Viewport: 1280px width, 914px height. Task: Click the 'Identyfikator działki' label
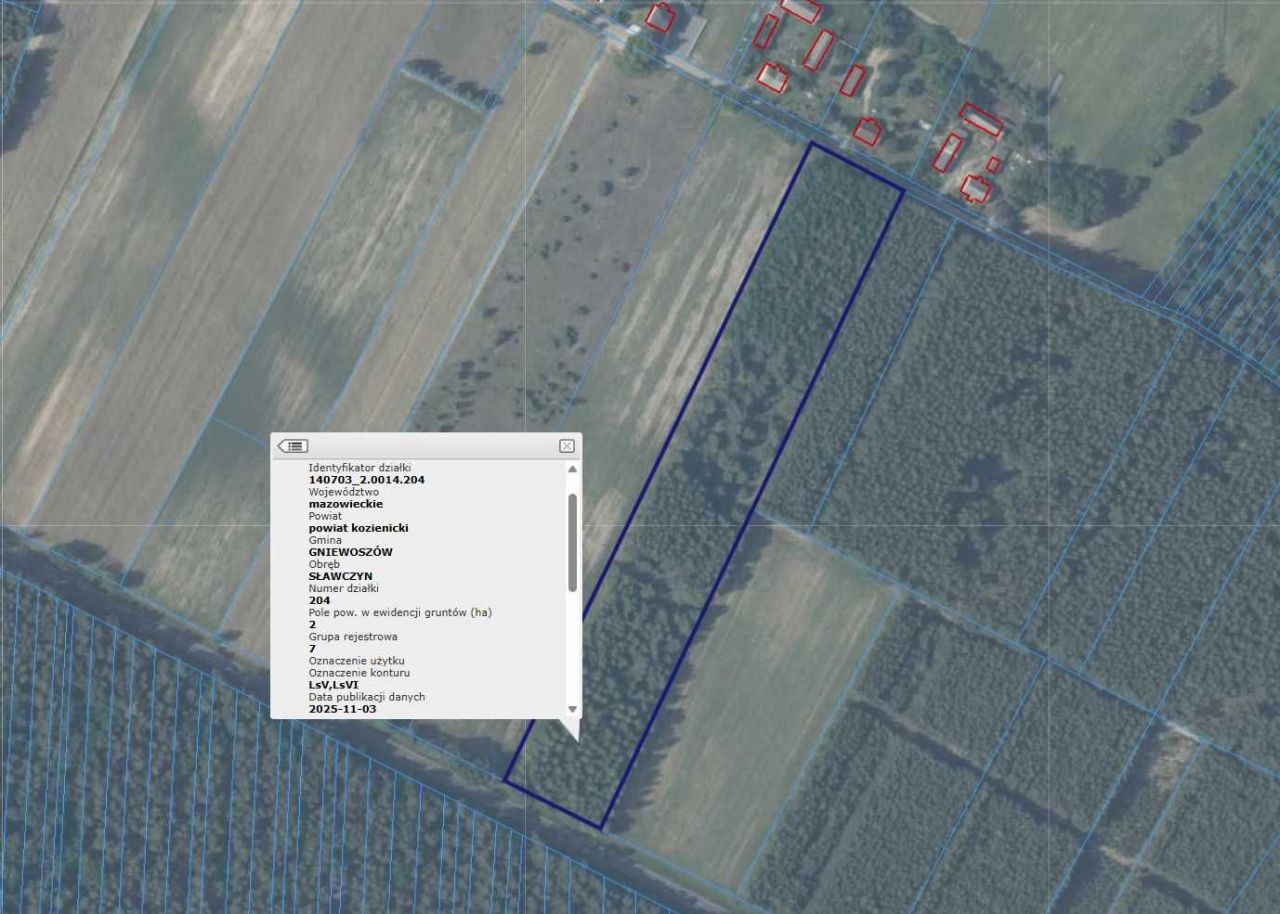(360, 467)
